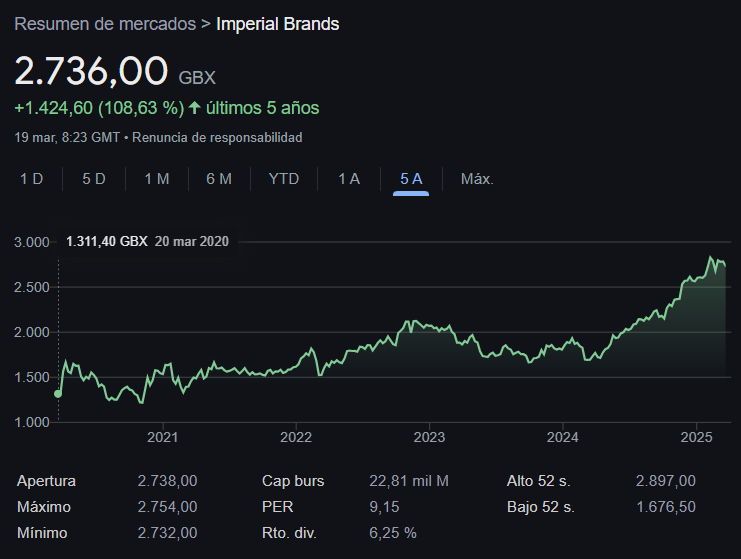Click the 2023 x-axis label
The width and height of the screenshot is (741, 559).
[x=429, y=437]
